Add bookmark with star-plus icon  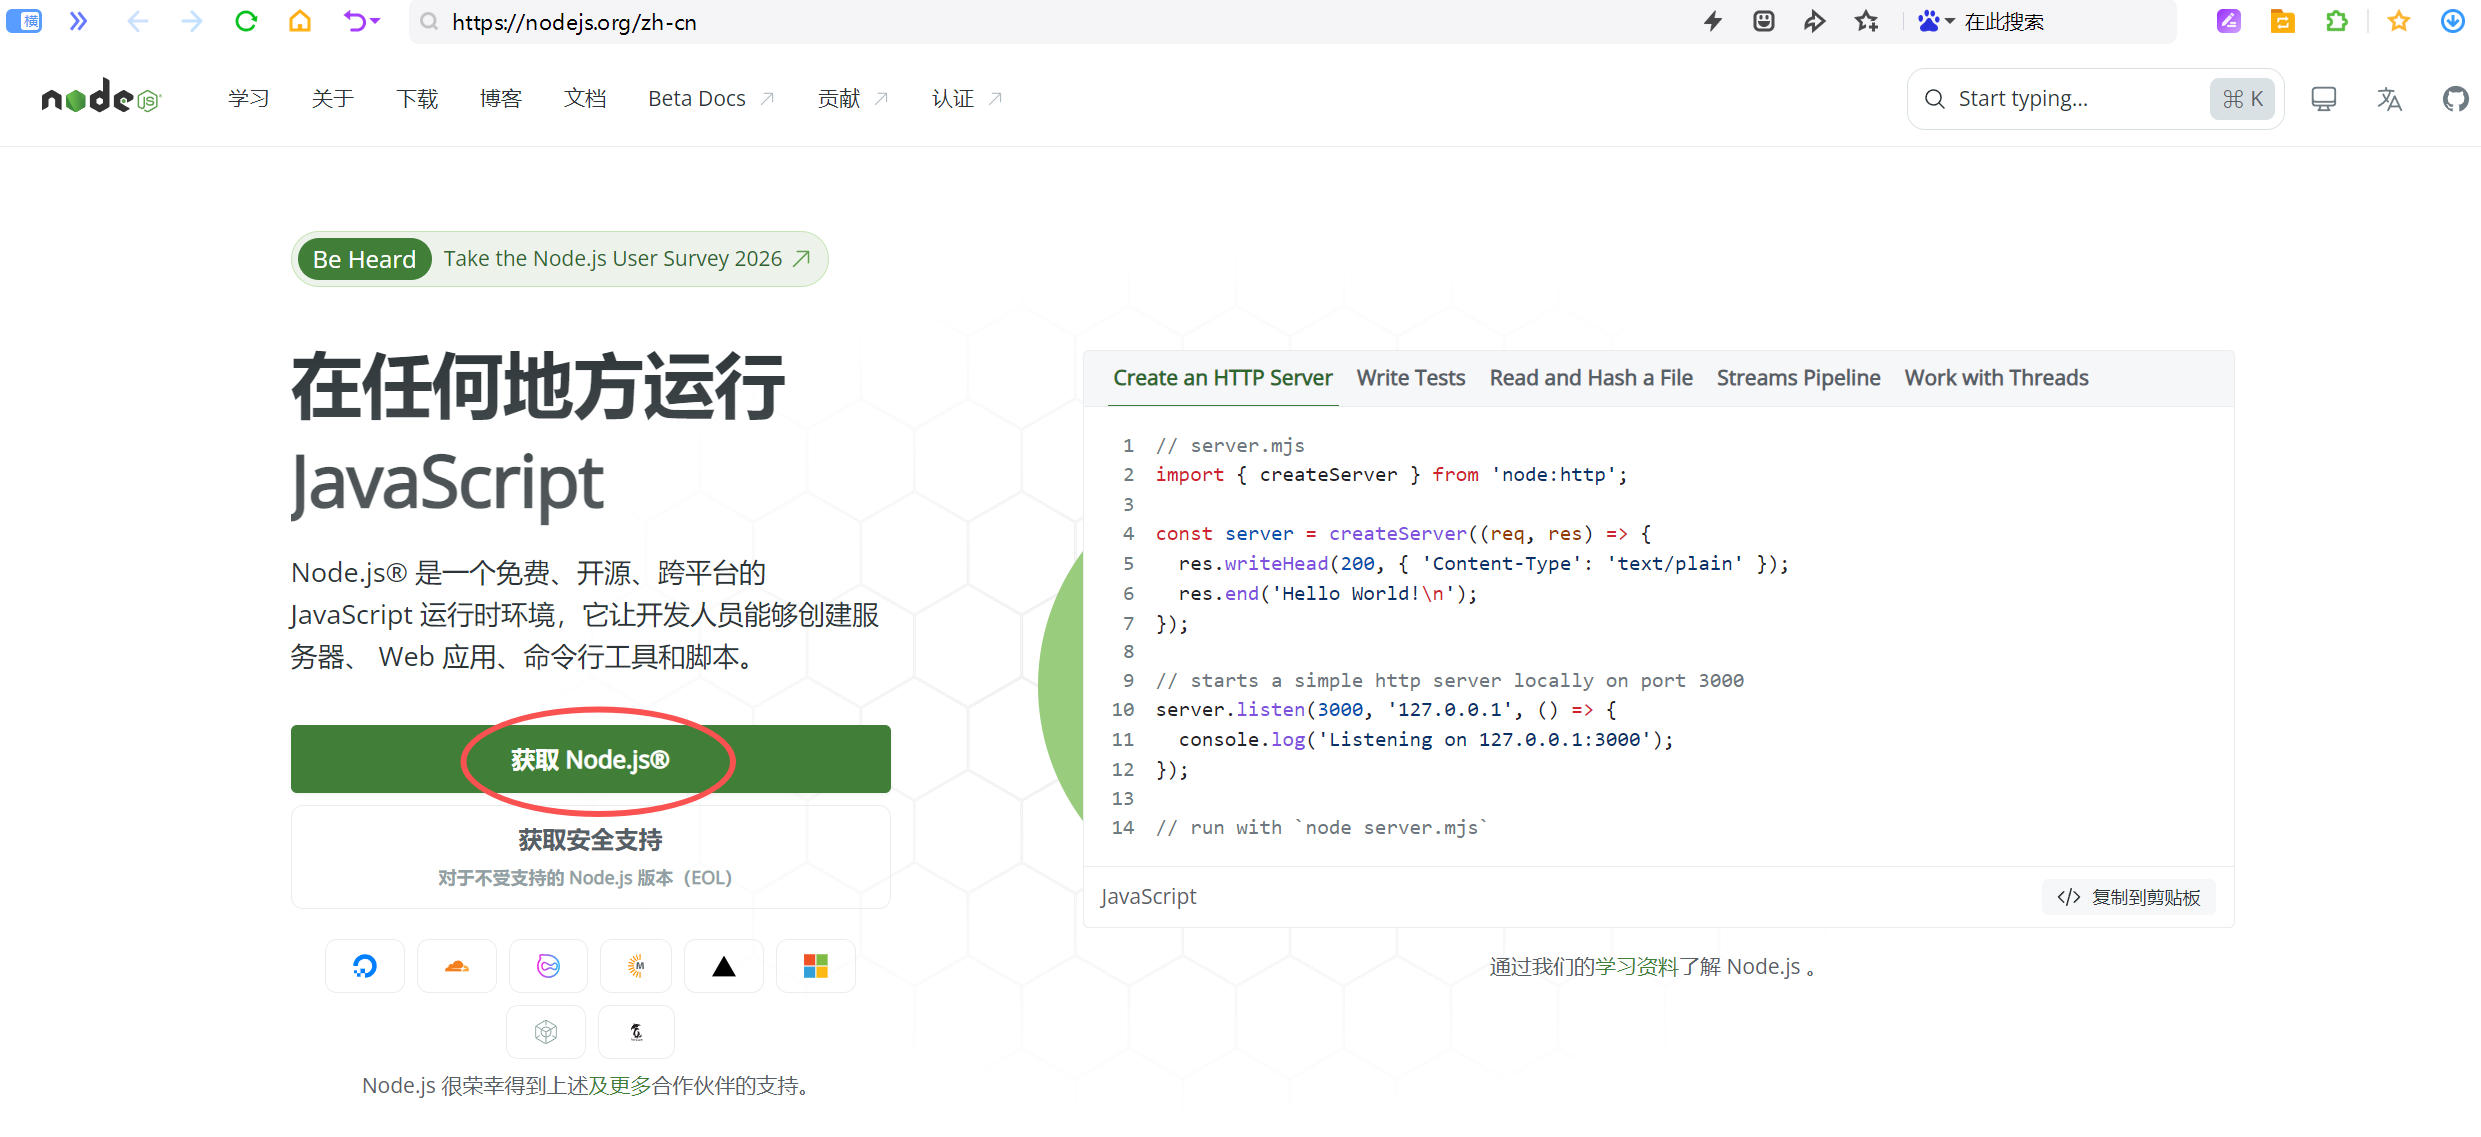click(x=1867, y=21)
